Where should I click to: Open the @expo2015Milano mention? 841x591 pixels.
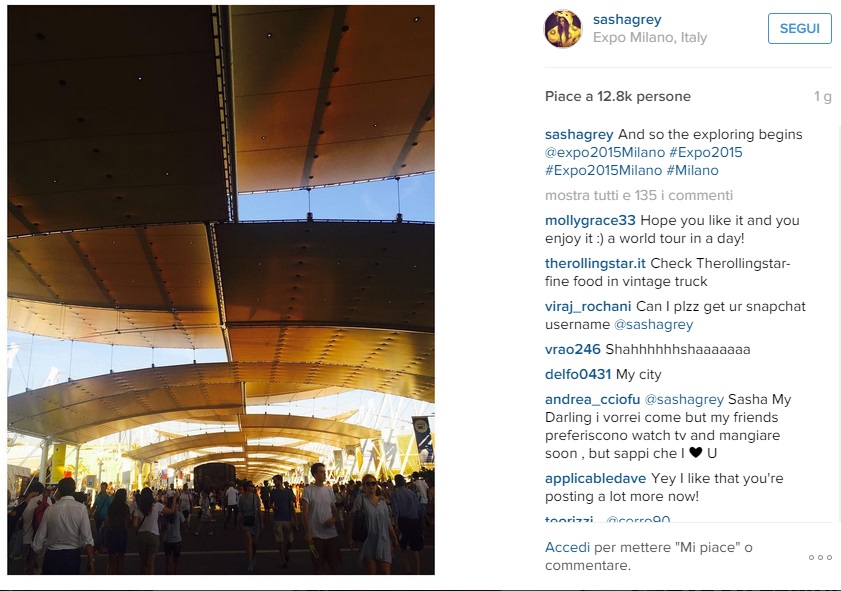click(604, 152)
